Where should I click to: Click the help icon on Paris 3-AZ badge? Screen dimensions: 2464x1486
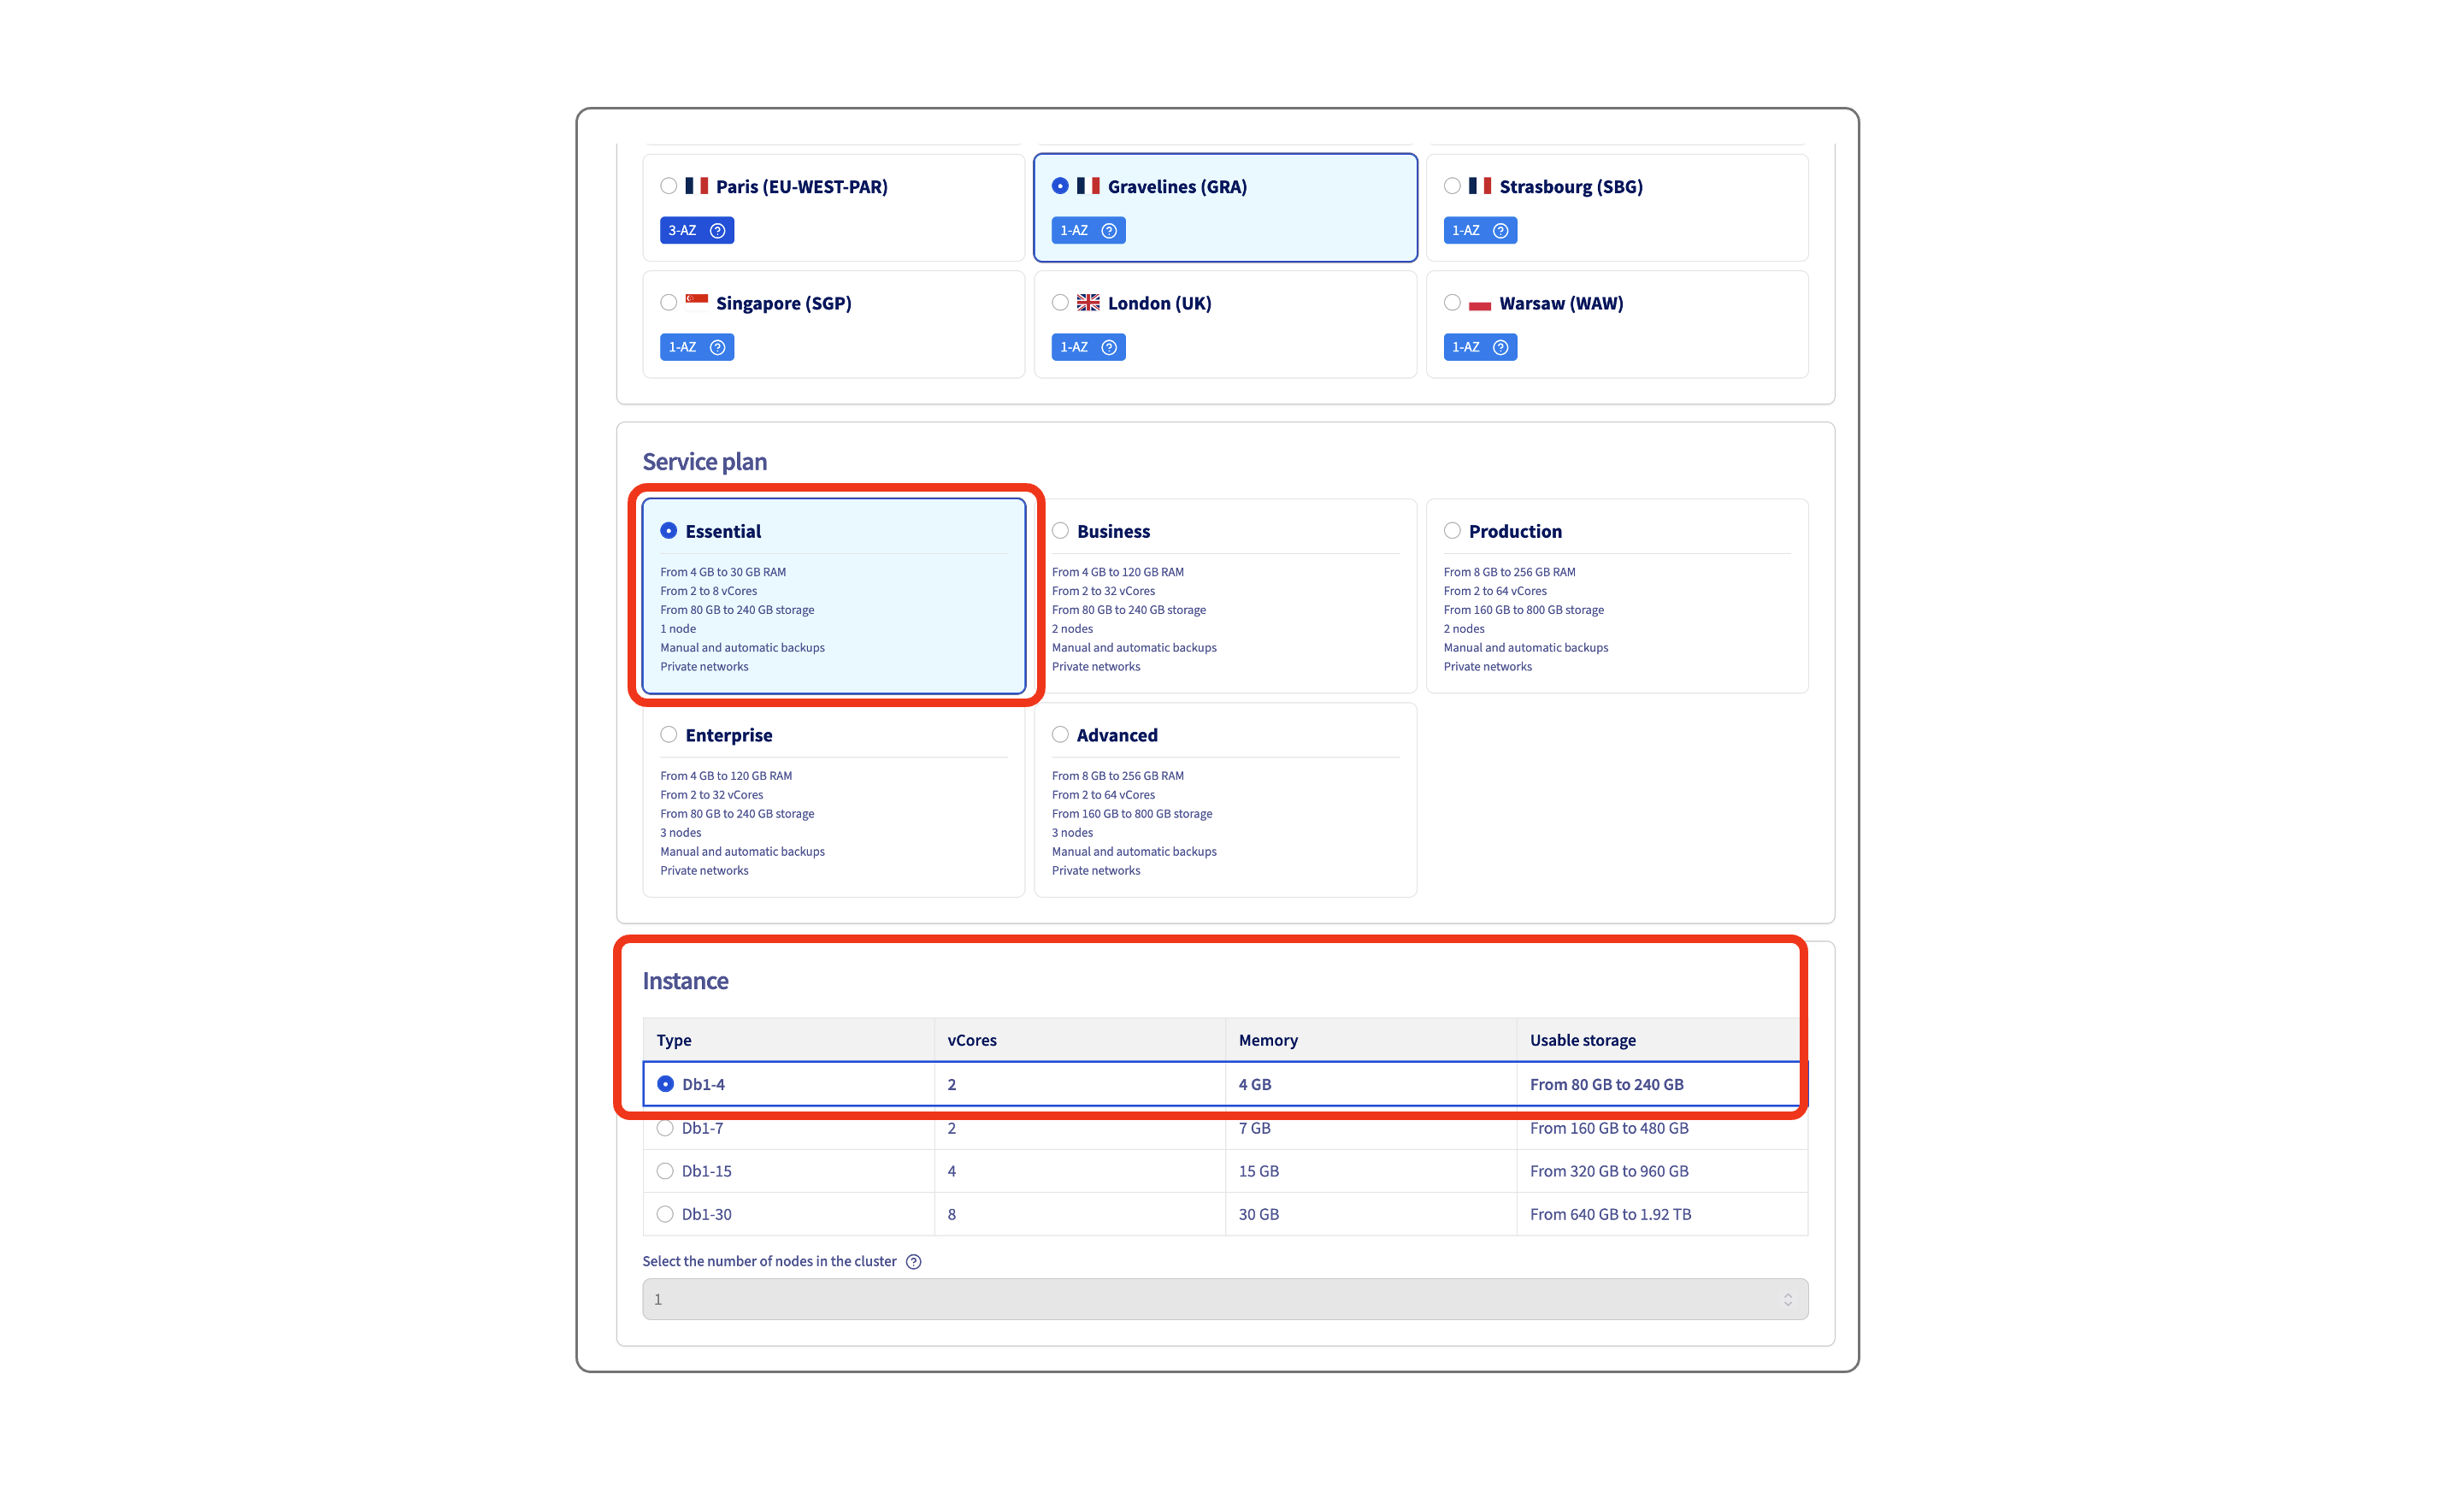click(717, 231)
